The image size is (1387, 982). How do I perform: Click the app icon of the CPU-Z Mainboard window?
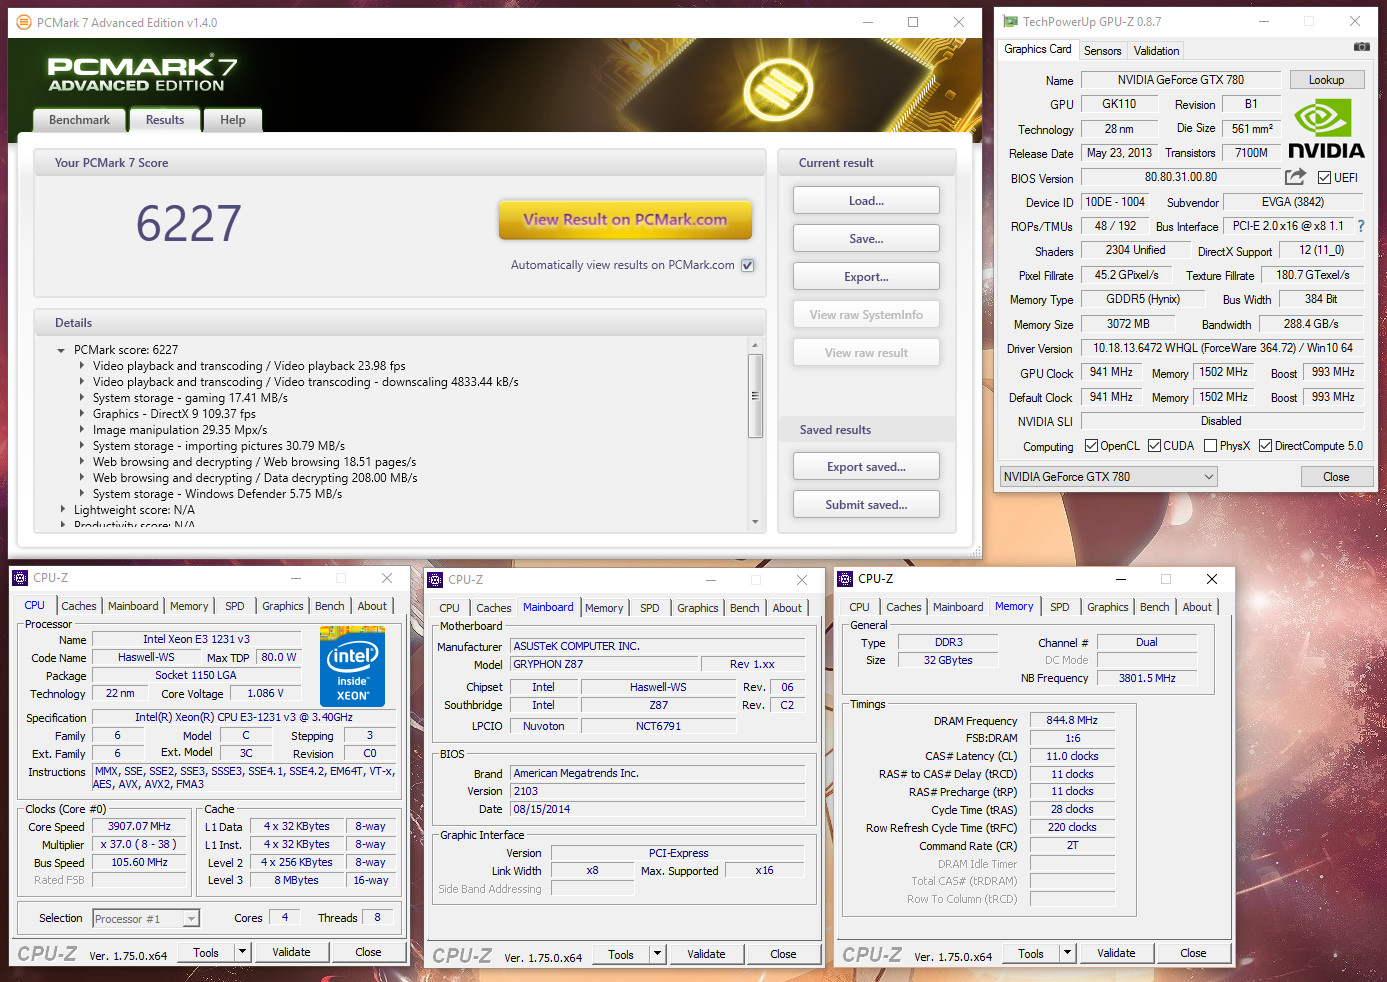pos(435,580)
